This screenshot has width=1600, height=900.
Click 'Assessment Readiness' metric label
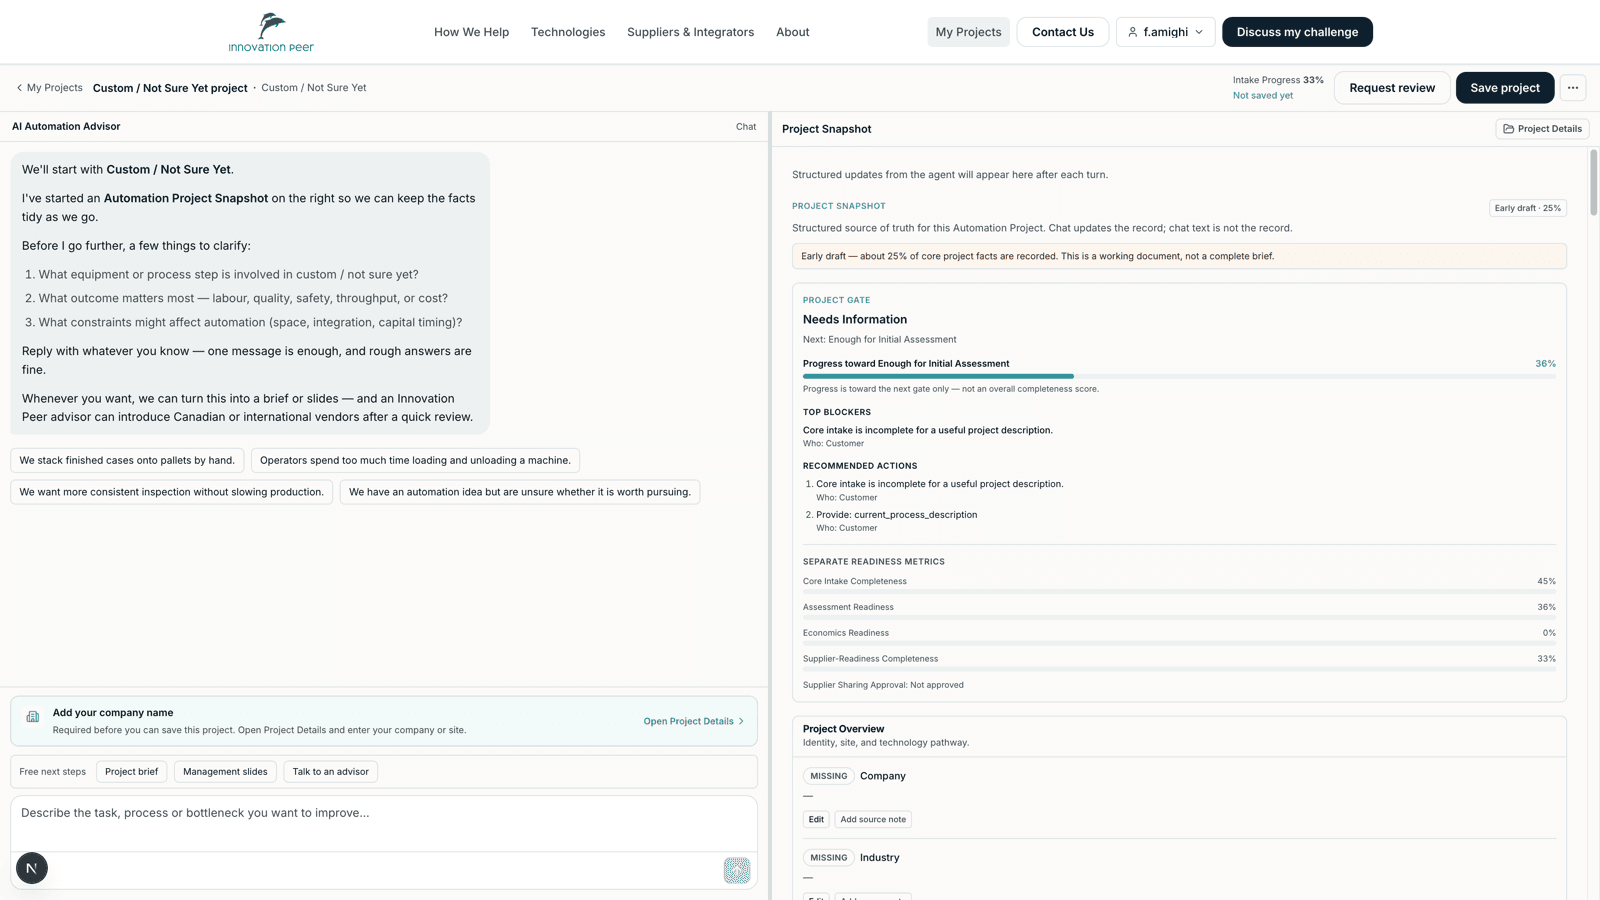848,607
